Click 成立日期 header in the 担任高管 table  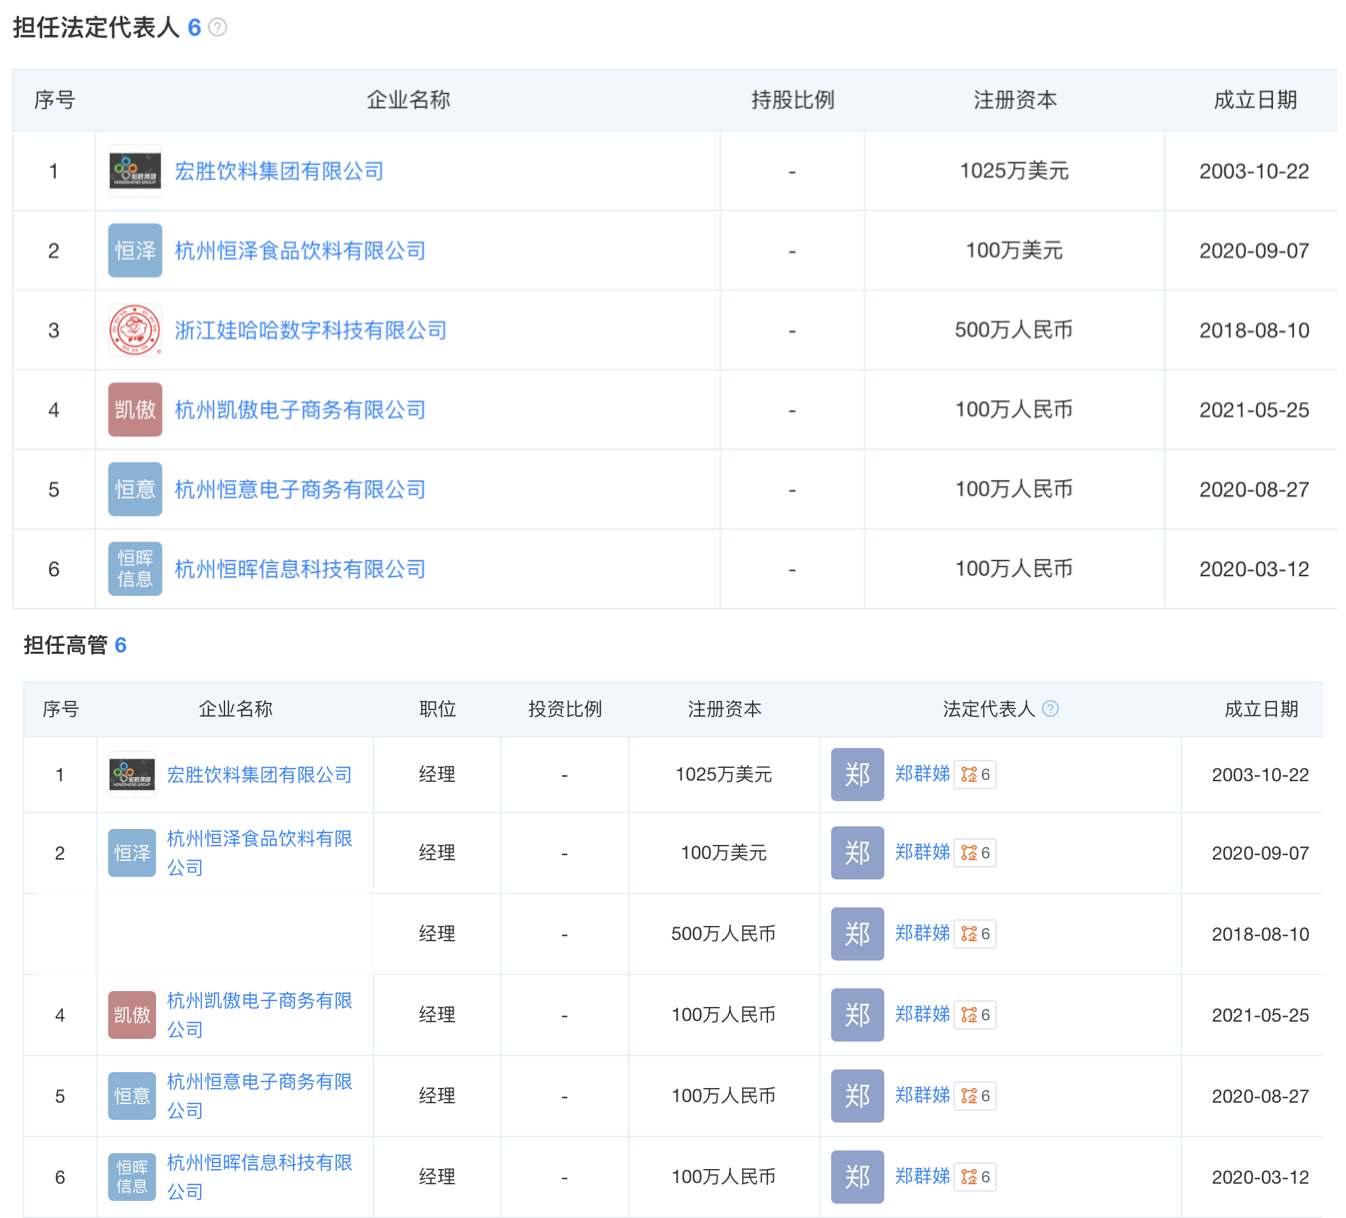point(1261,709)
